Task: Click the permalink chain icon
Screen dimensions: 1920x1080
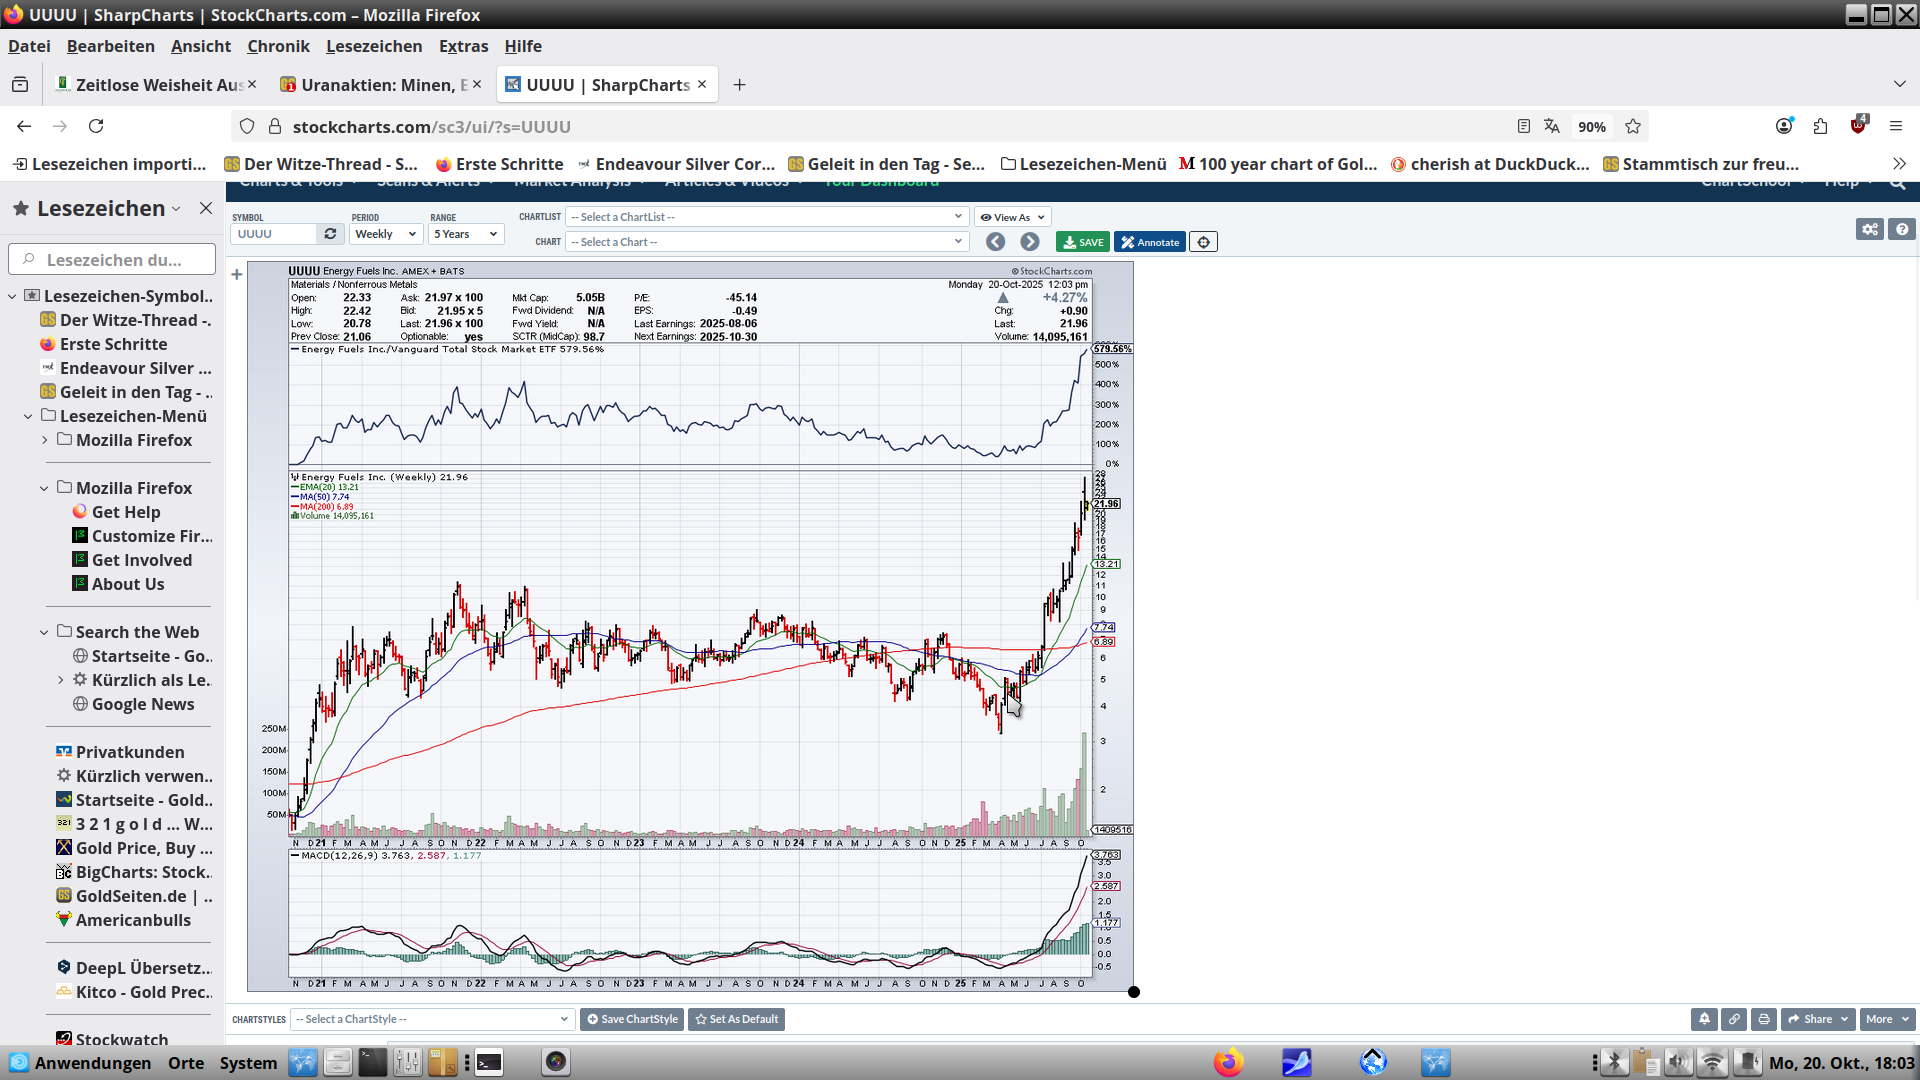Action: click(1734, 1019)
